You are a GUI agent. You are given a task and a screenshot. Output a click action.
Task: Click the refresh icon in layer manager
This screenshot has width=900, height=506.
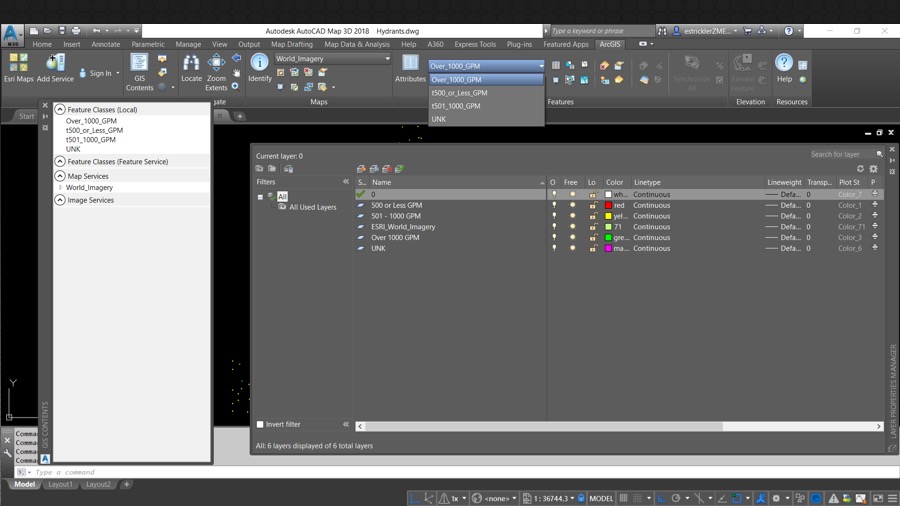860,169
